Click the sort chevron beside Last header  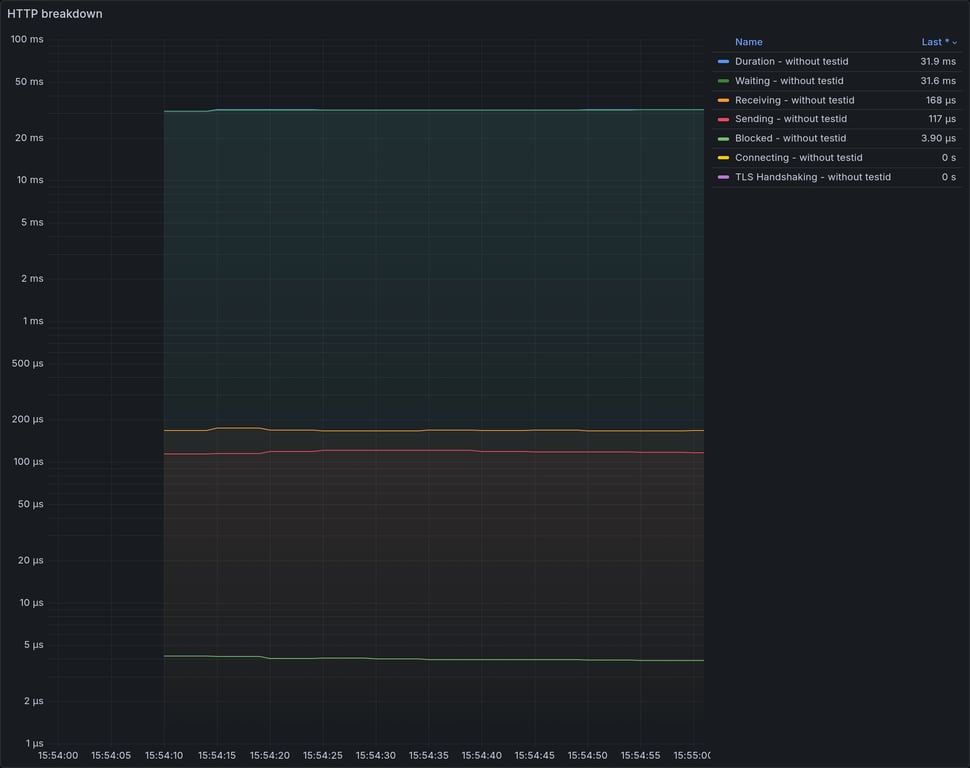[x=953, y=42]
